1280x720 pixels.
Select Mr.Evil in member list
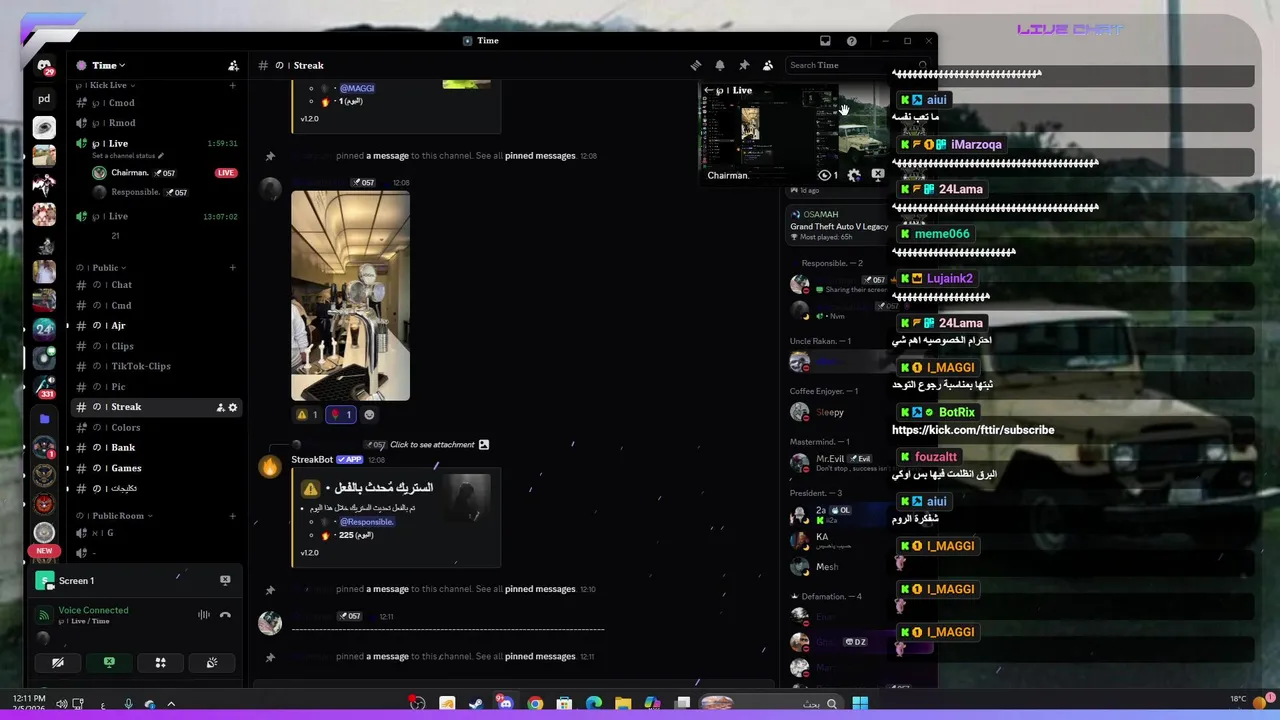(x=829, y=458)
